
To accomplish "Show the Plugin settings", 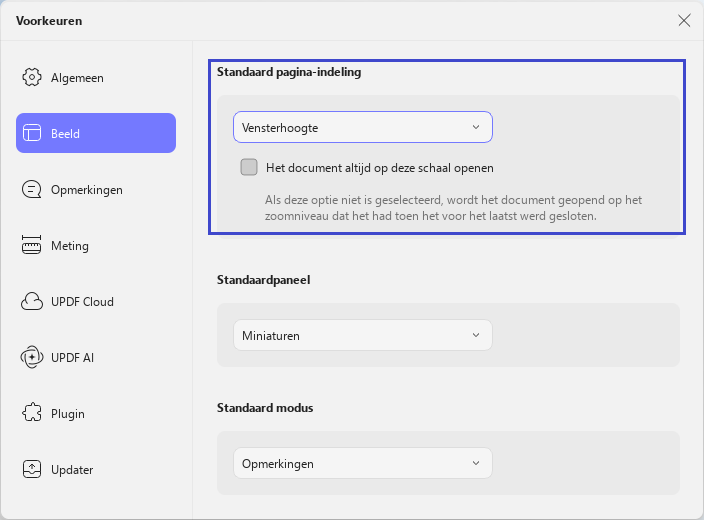I will pyautogui.click(x=96, y=413).
